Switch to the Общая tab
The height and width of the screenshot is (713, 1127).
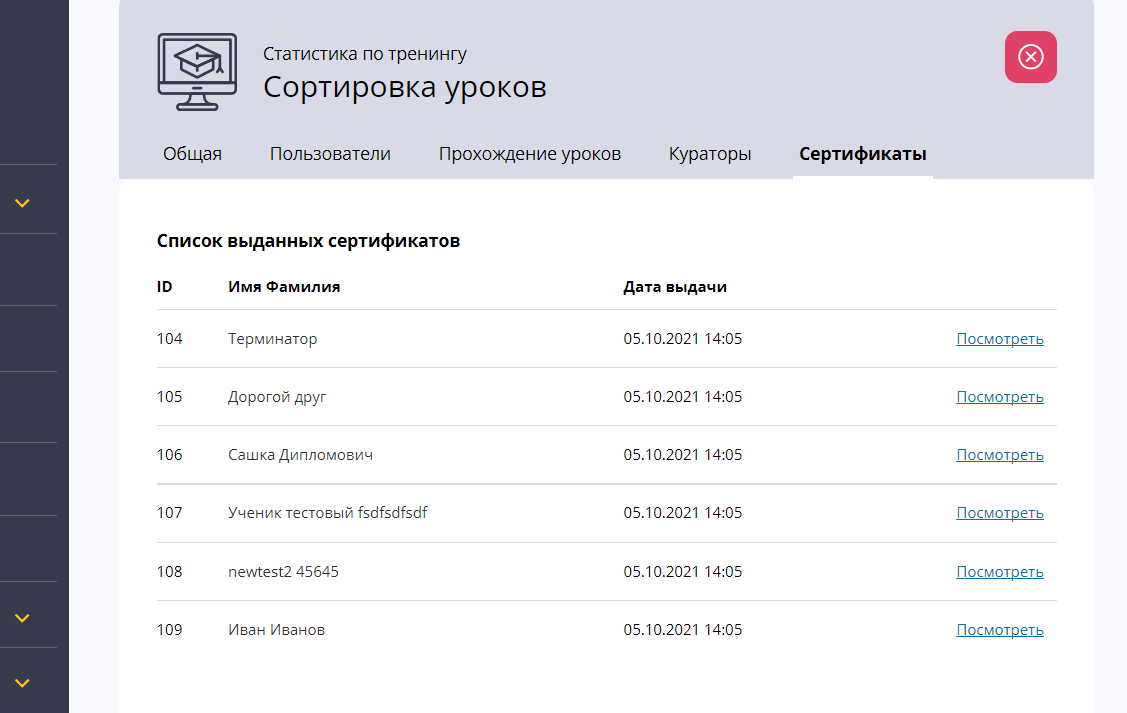click(x=193, y=154)
